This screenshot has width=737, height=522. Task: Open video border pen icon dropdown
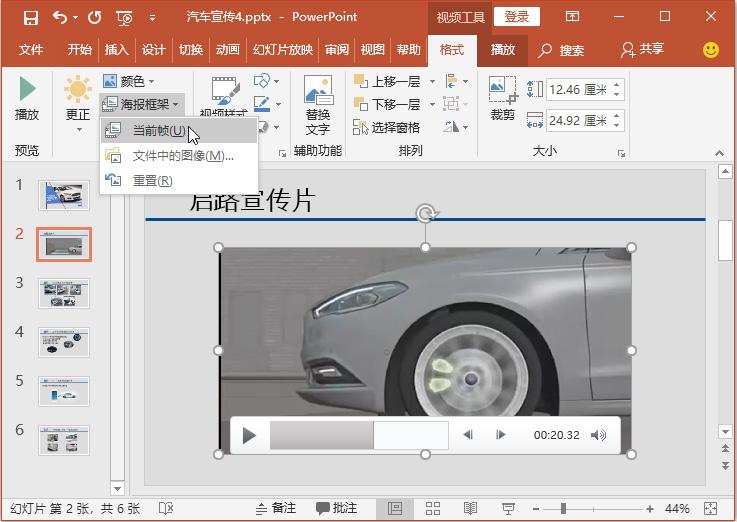[267, 103]
